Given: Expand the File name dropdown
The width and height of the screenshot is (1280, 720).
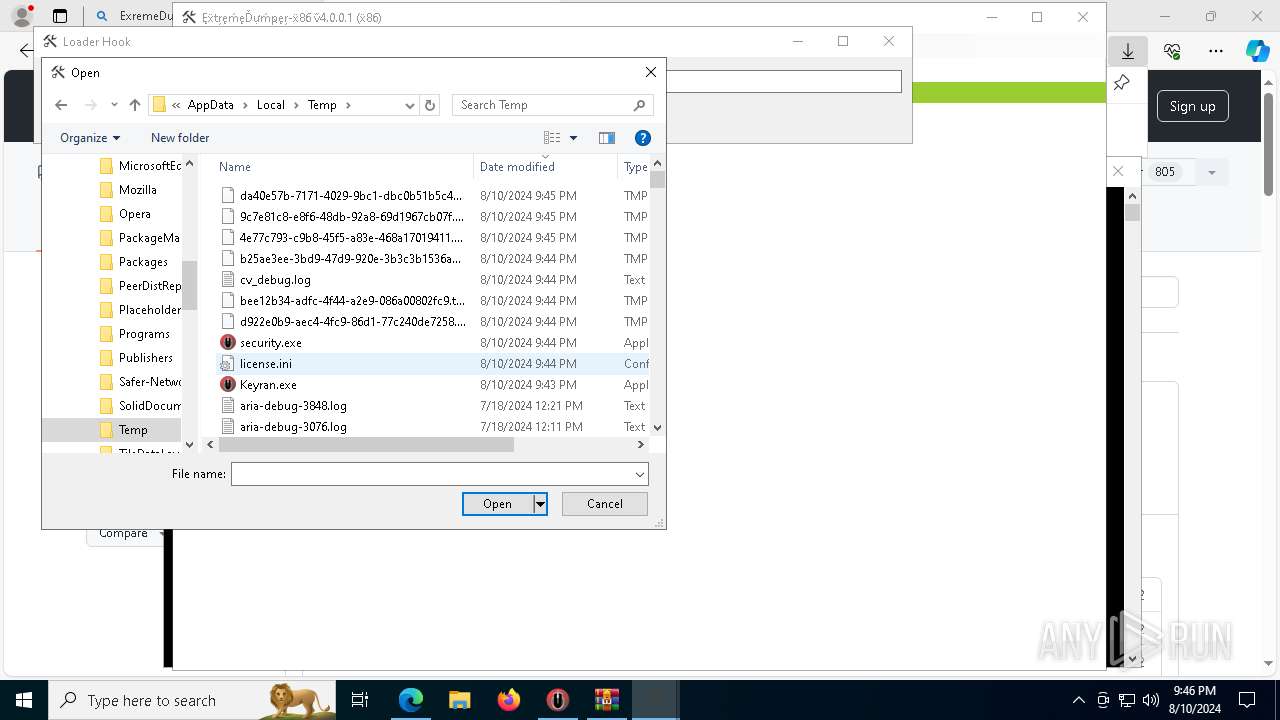Looking at the screenshot, I should tap(640, 474).
